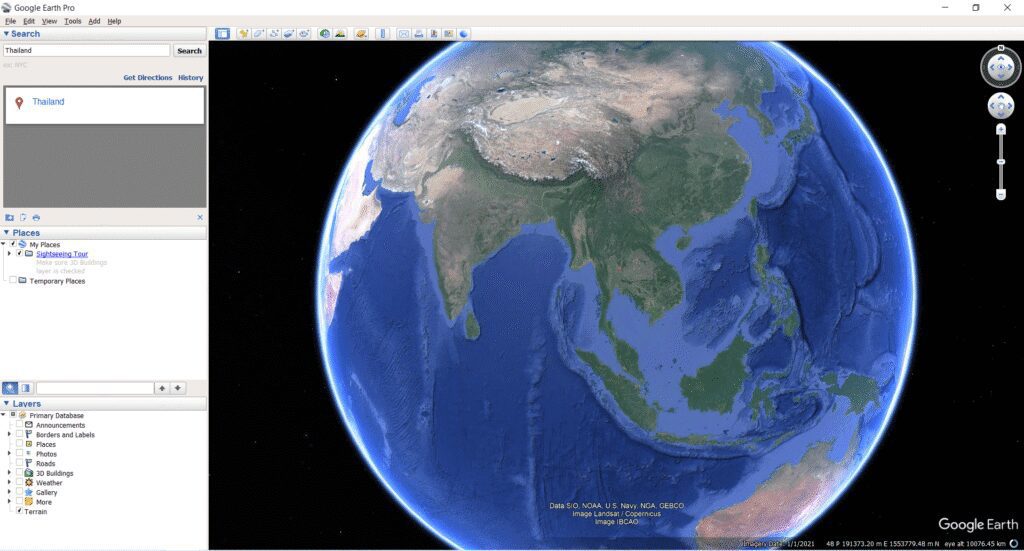Click the Print toolbar icon
The image size is (1024, 551).
[419, 33]
